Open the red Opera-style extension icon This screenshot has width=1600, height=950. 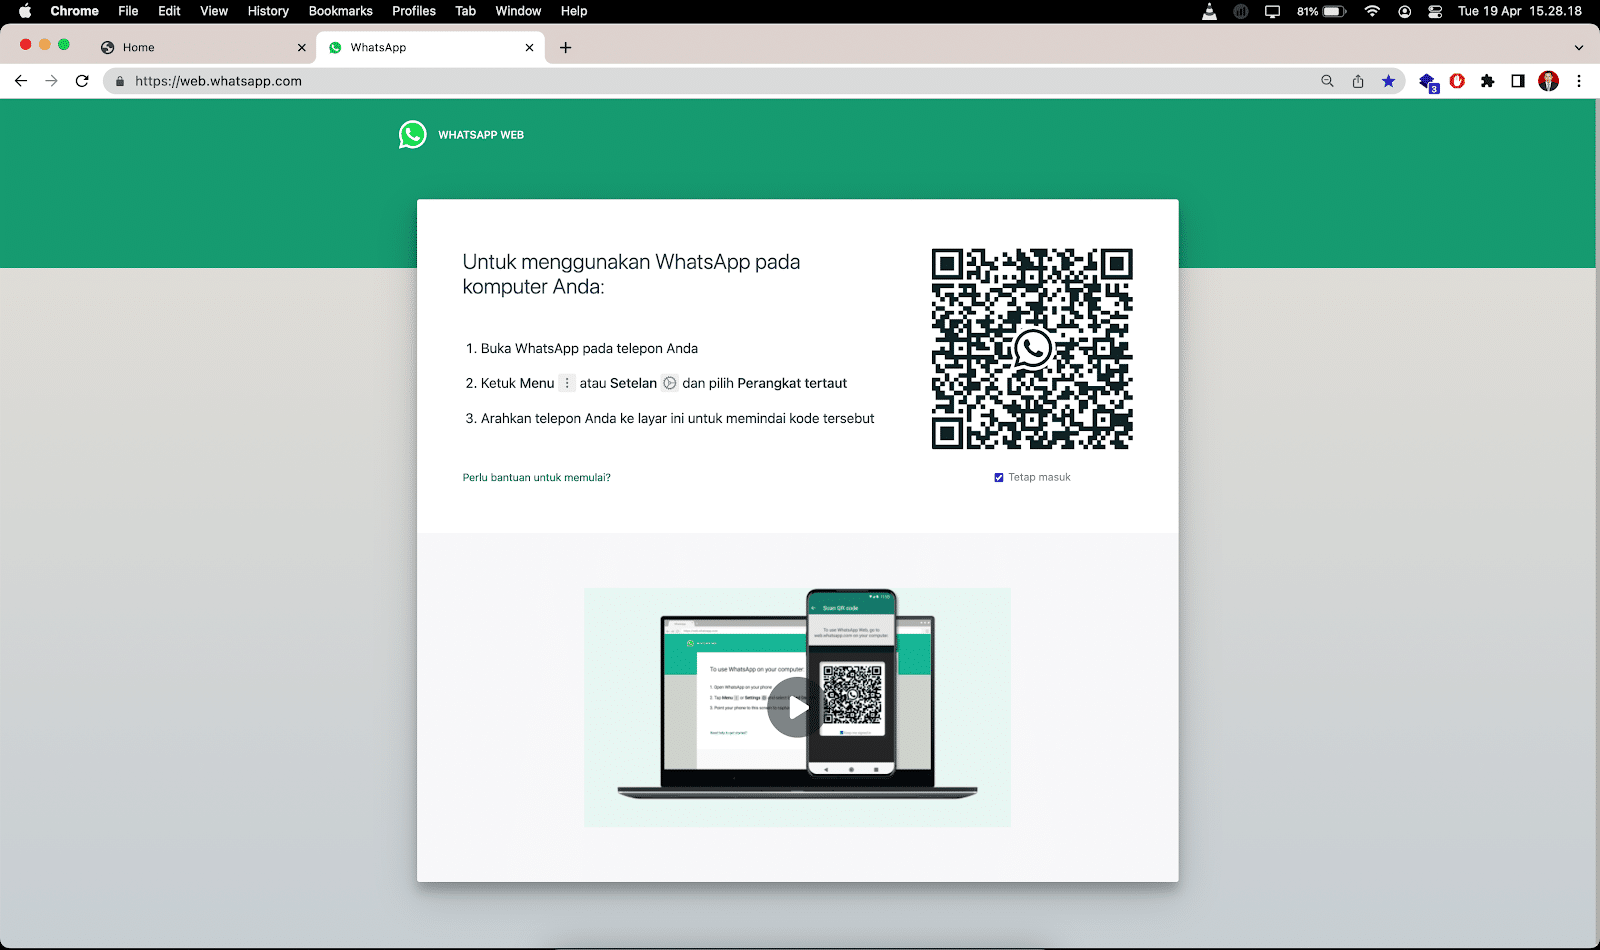(x=1457, y=81)
